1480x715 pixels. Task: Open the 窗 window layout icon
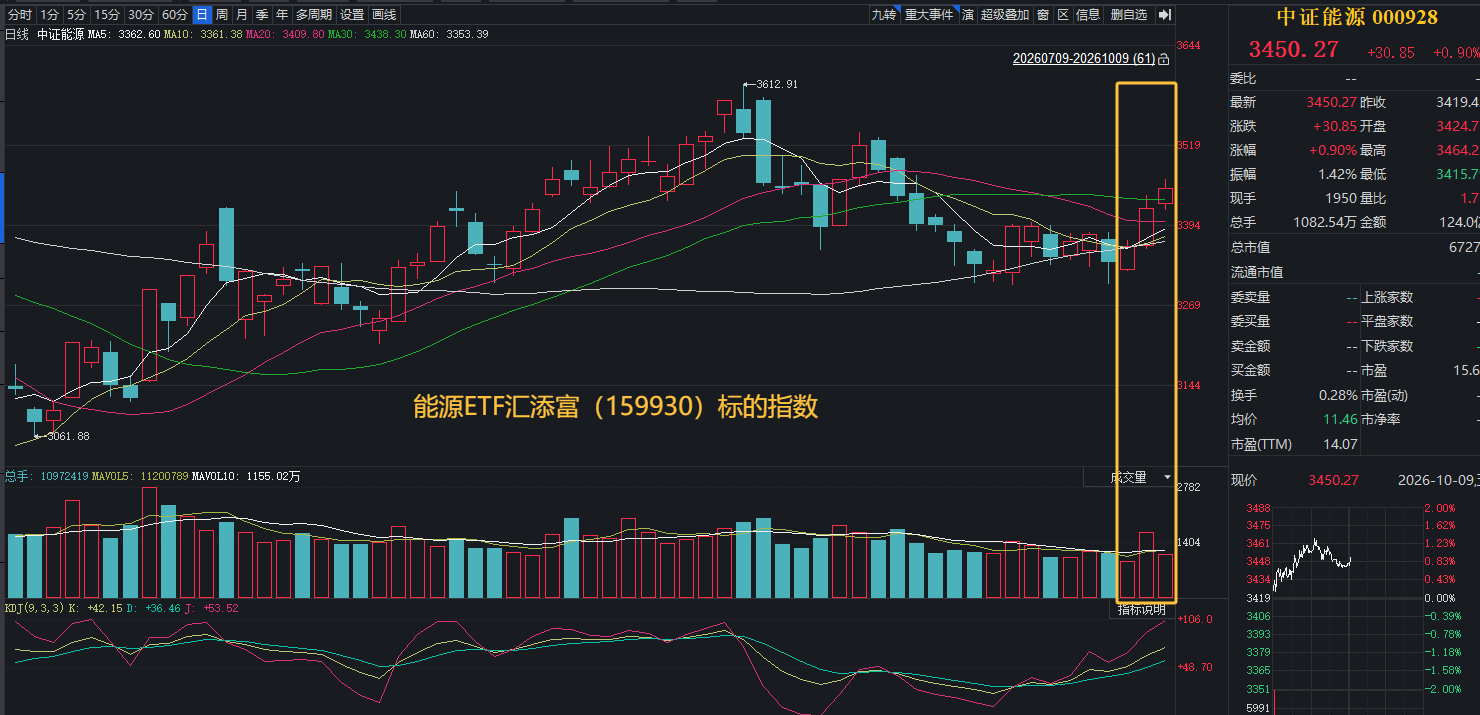(x=1043, y=15)
